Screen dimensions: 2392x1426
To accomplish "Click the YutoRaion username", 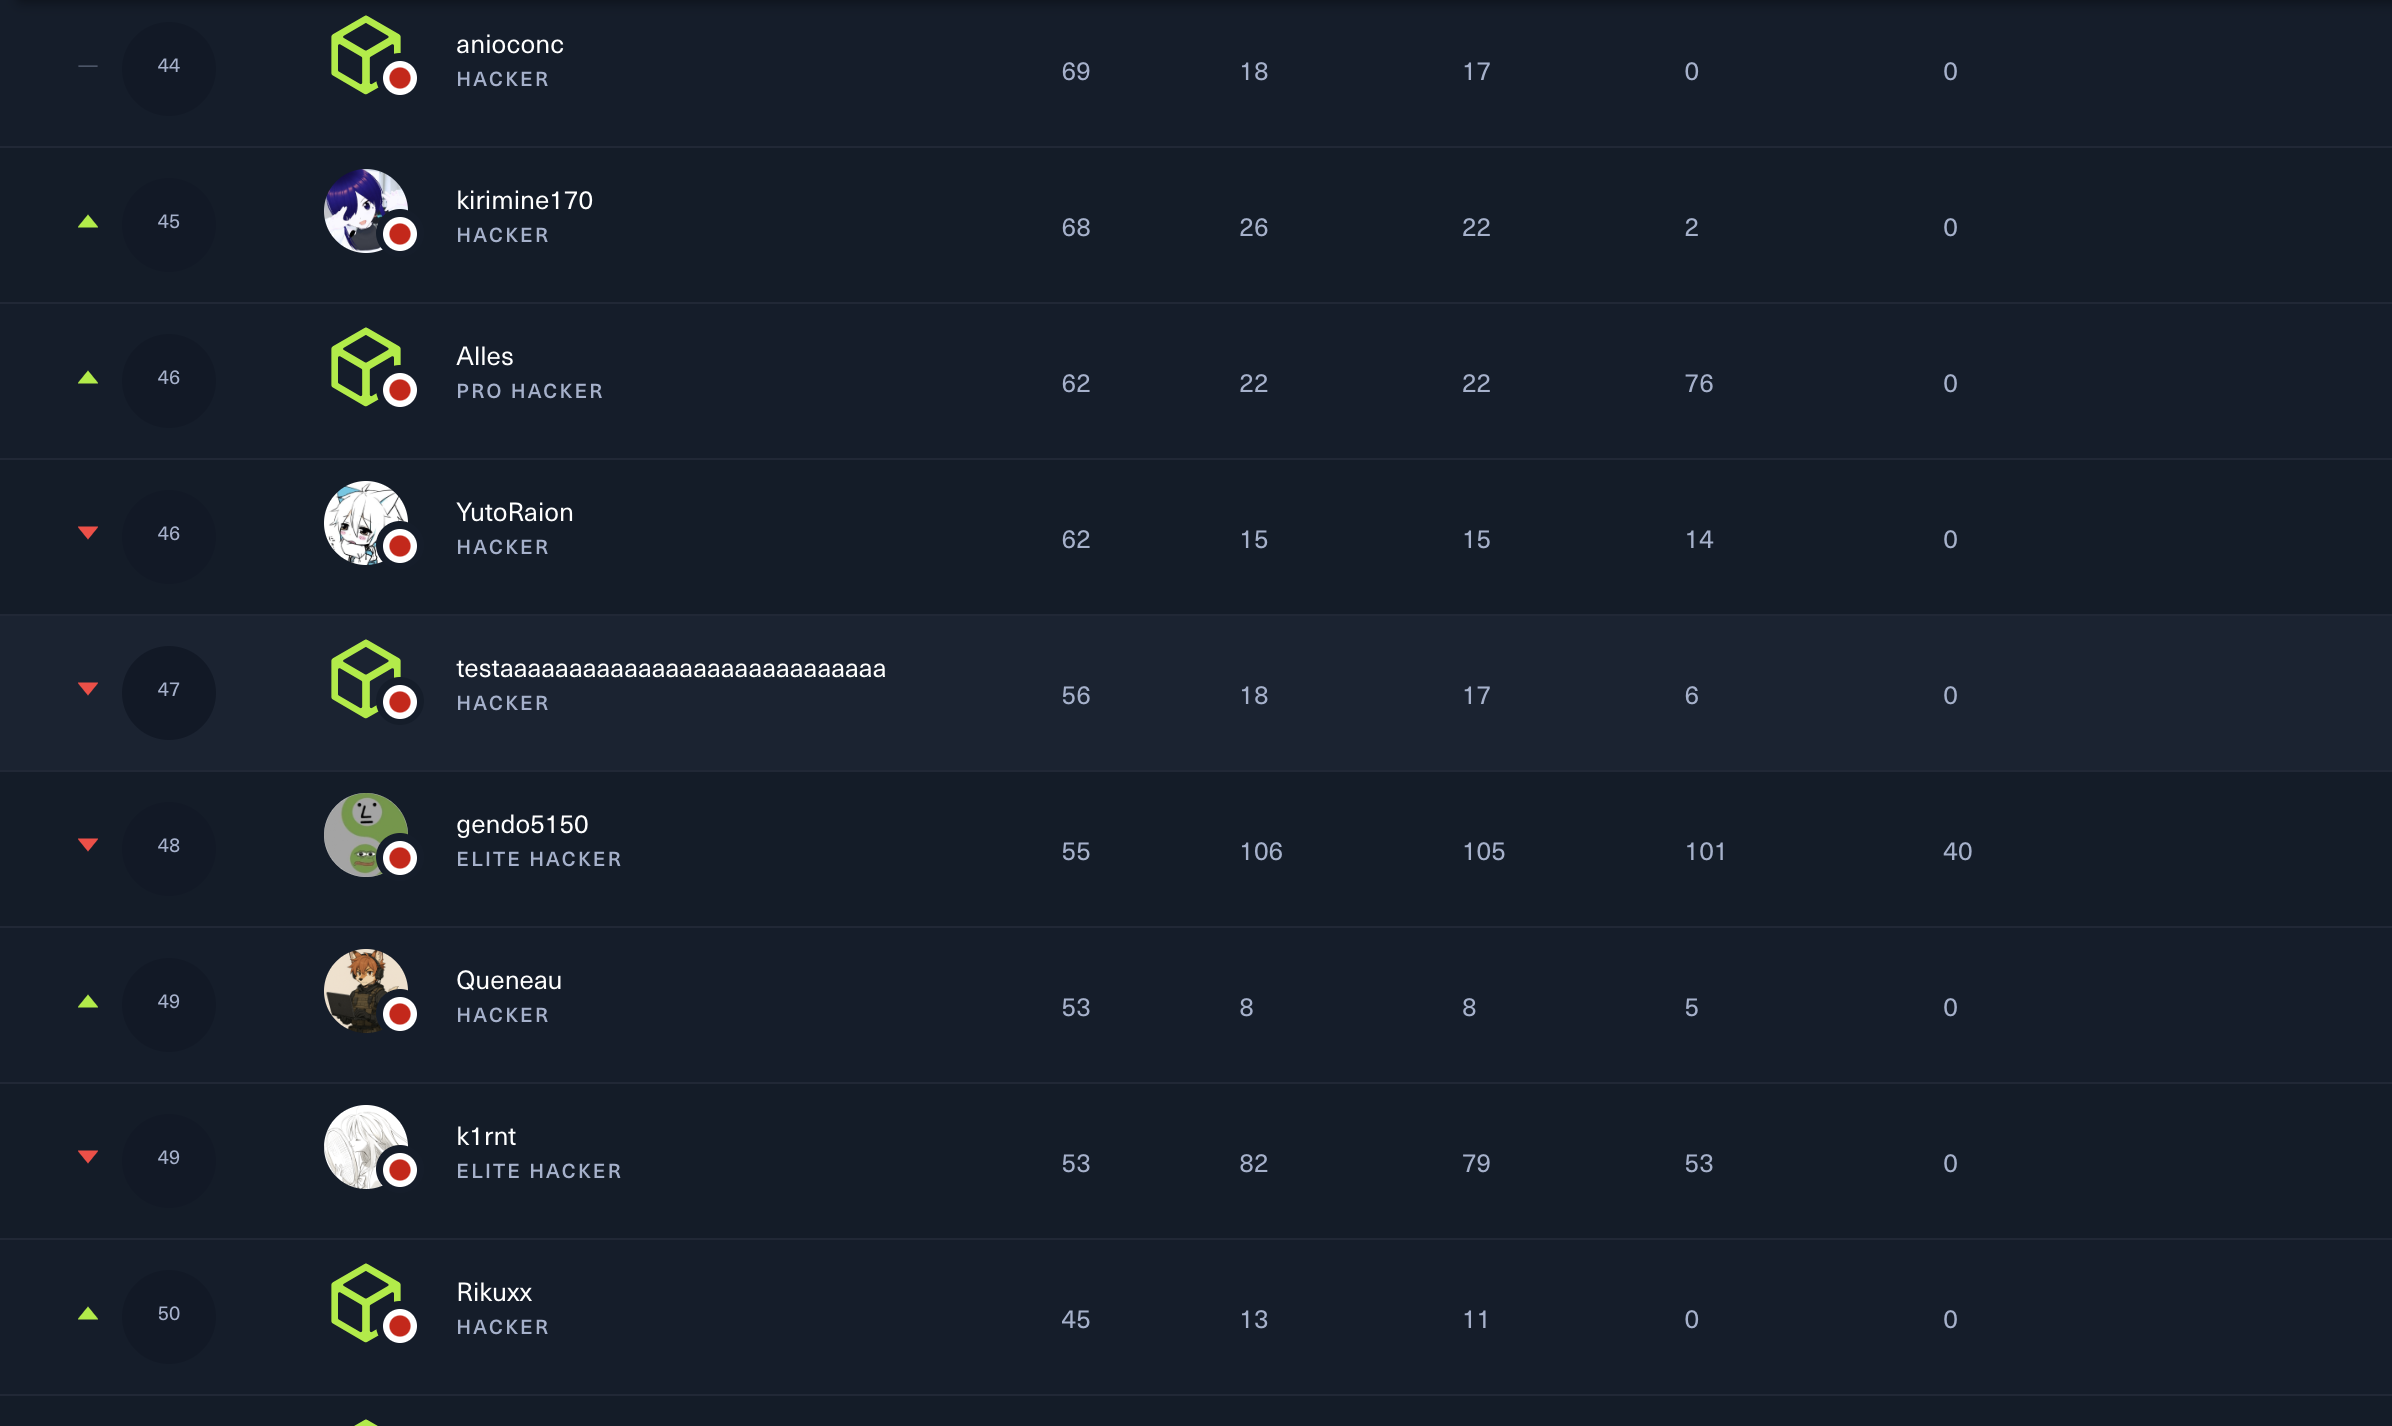I will point(514,513).
